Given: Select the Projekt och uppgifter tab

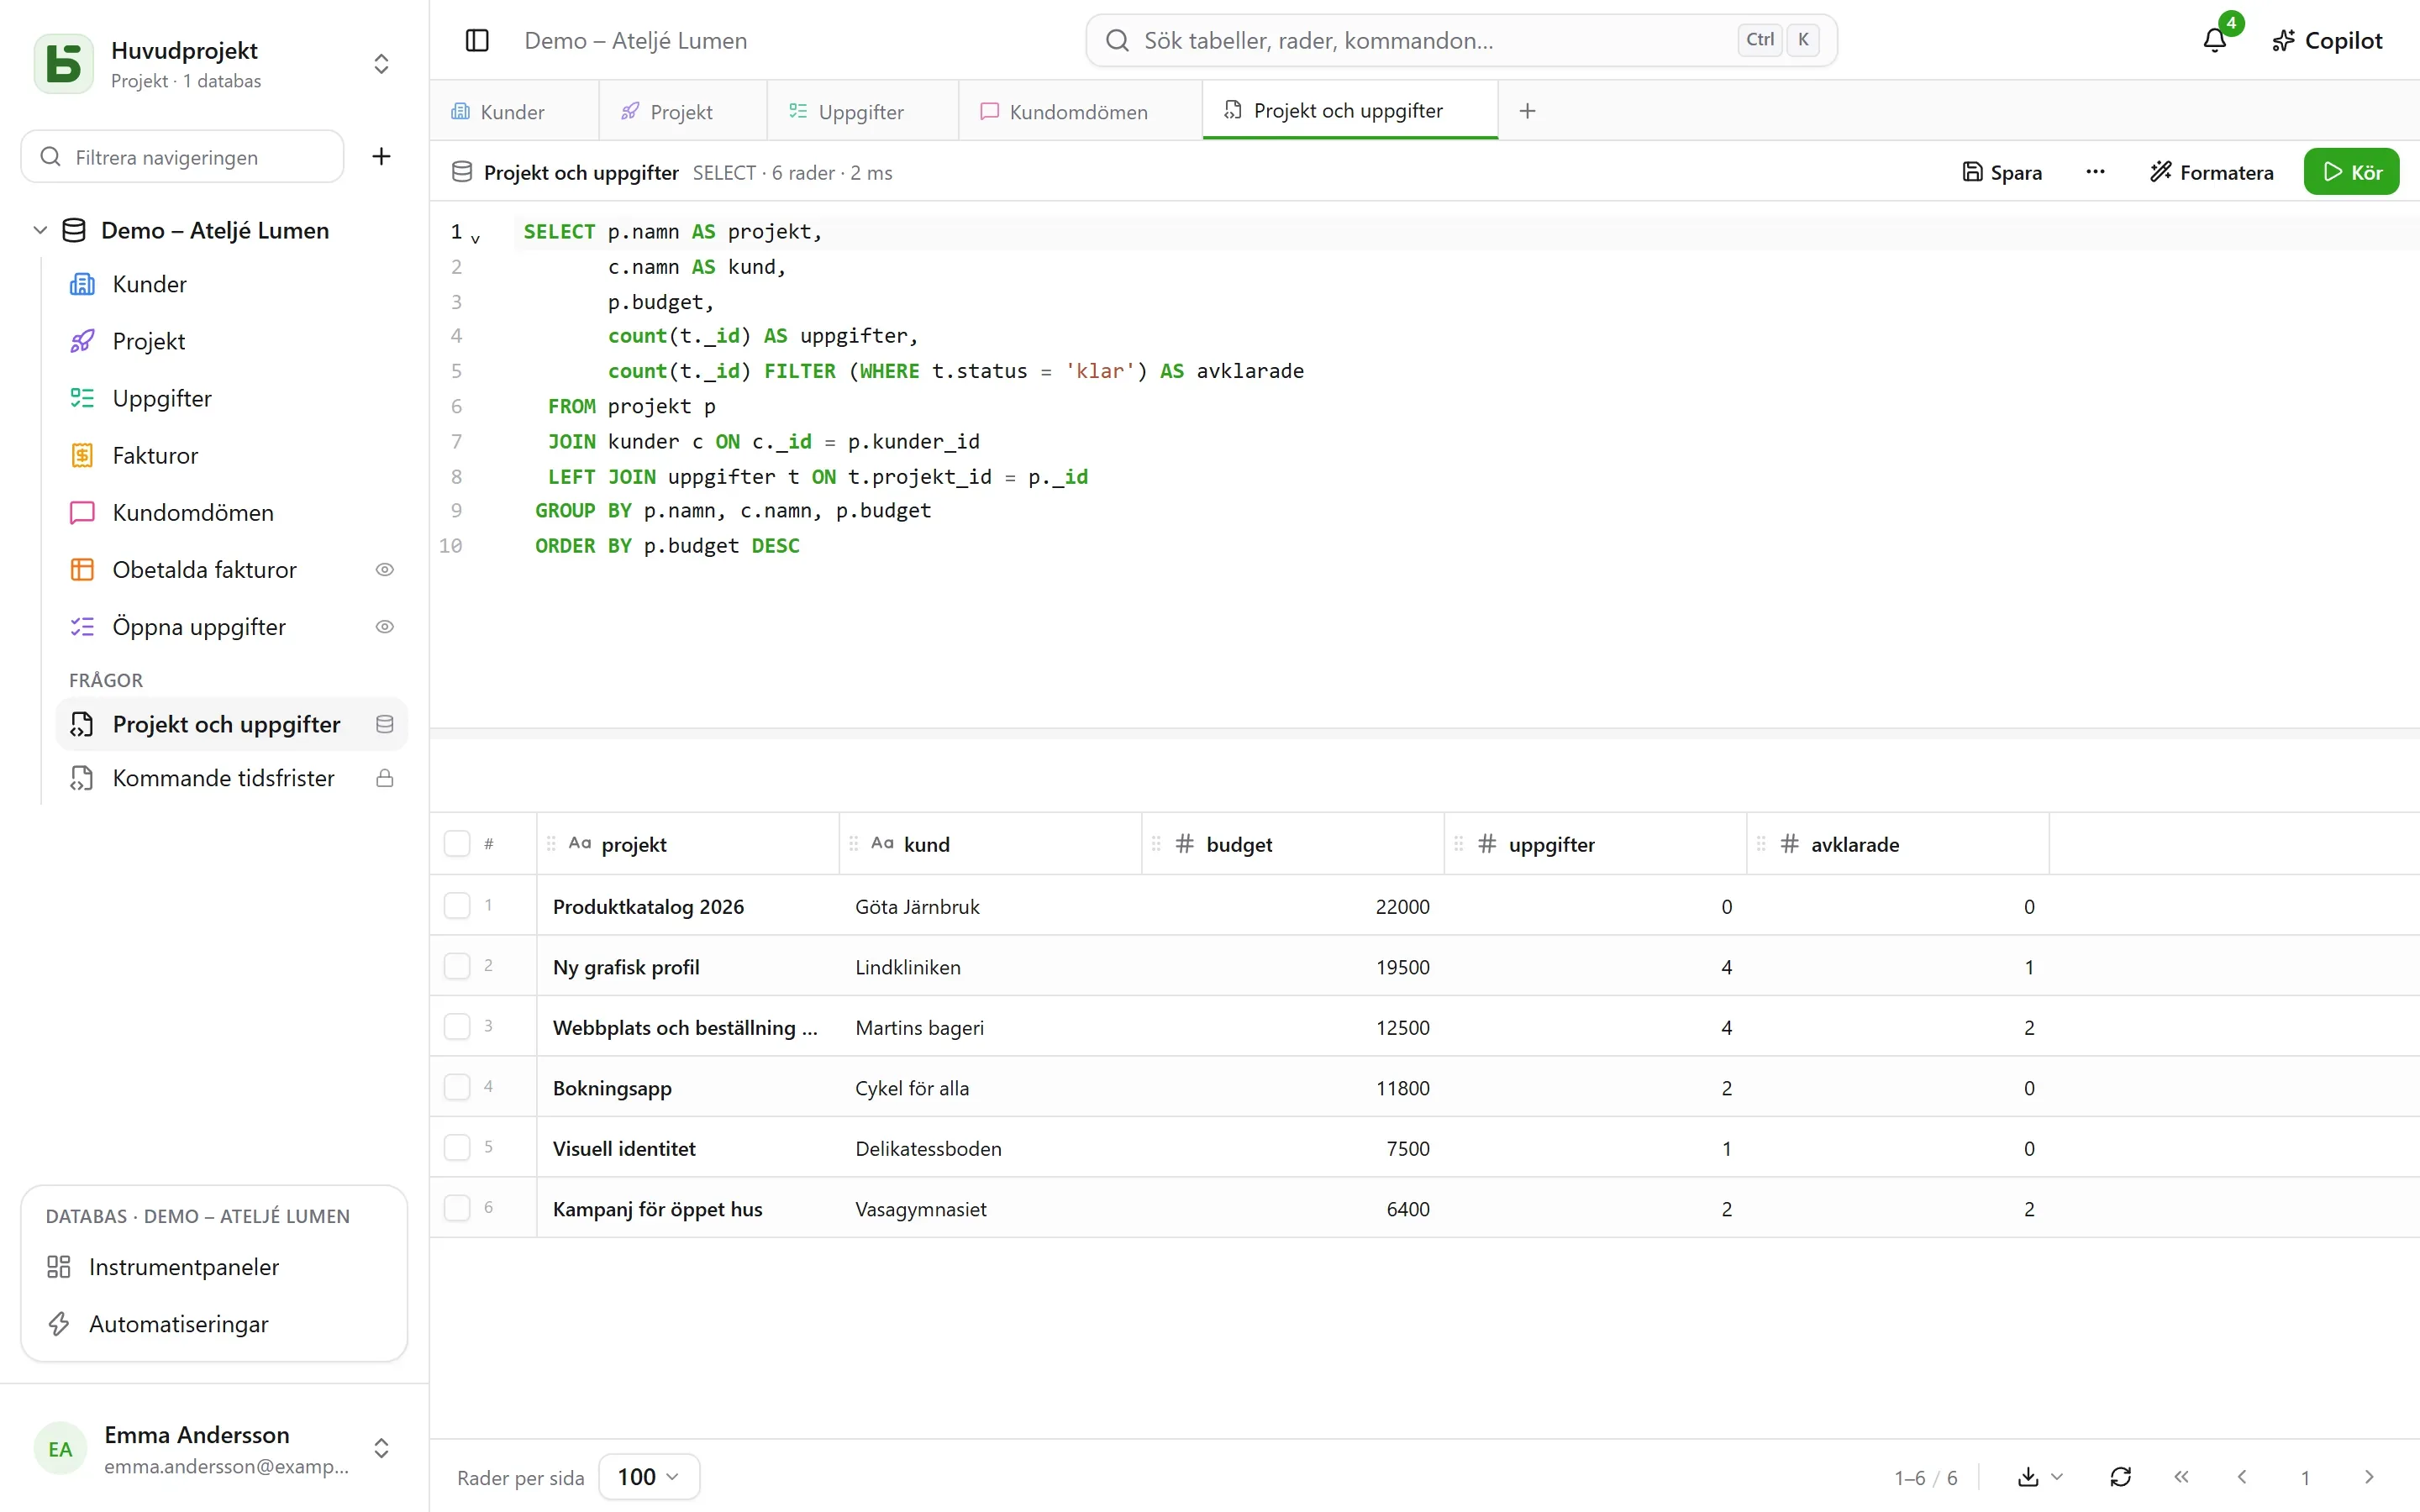Looking at the screenshot, I should pos(1349,111).
